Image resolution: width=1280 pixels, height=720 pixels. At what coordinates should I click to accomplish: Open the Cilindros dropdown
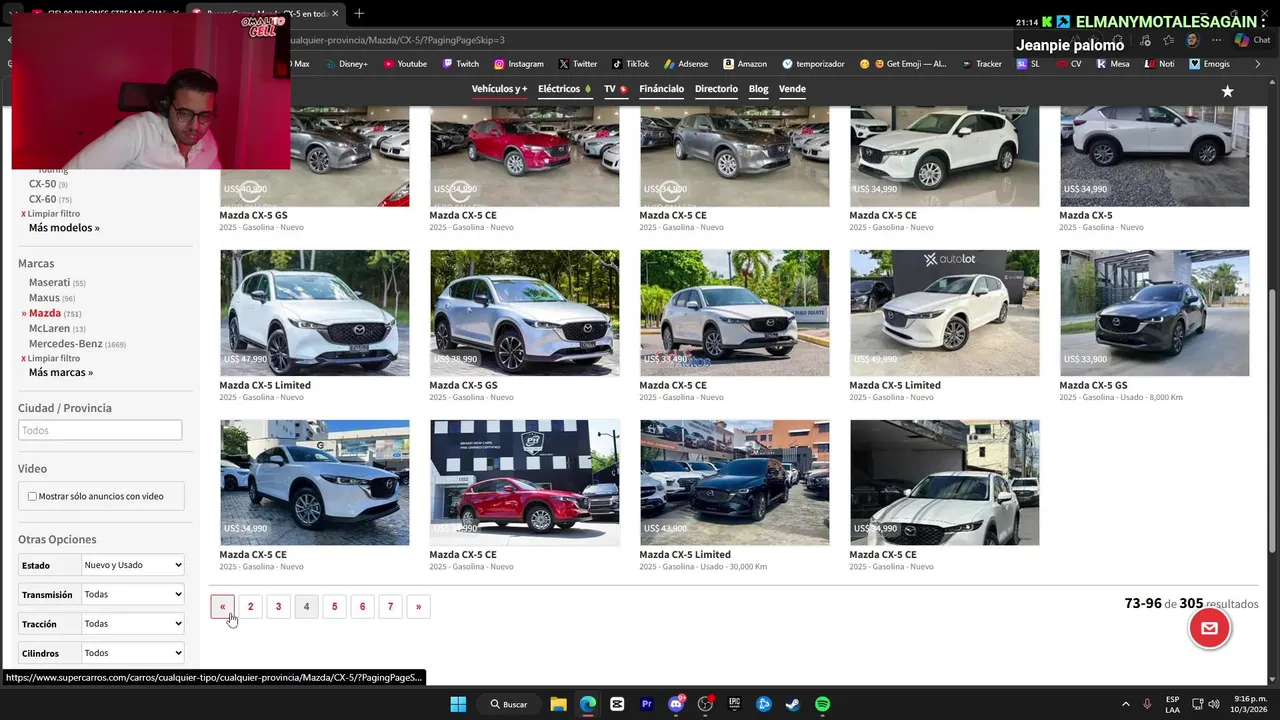point(133,653)
